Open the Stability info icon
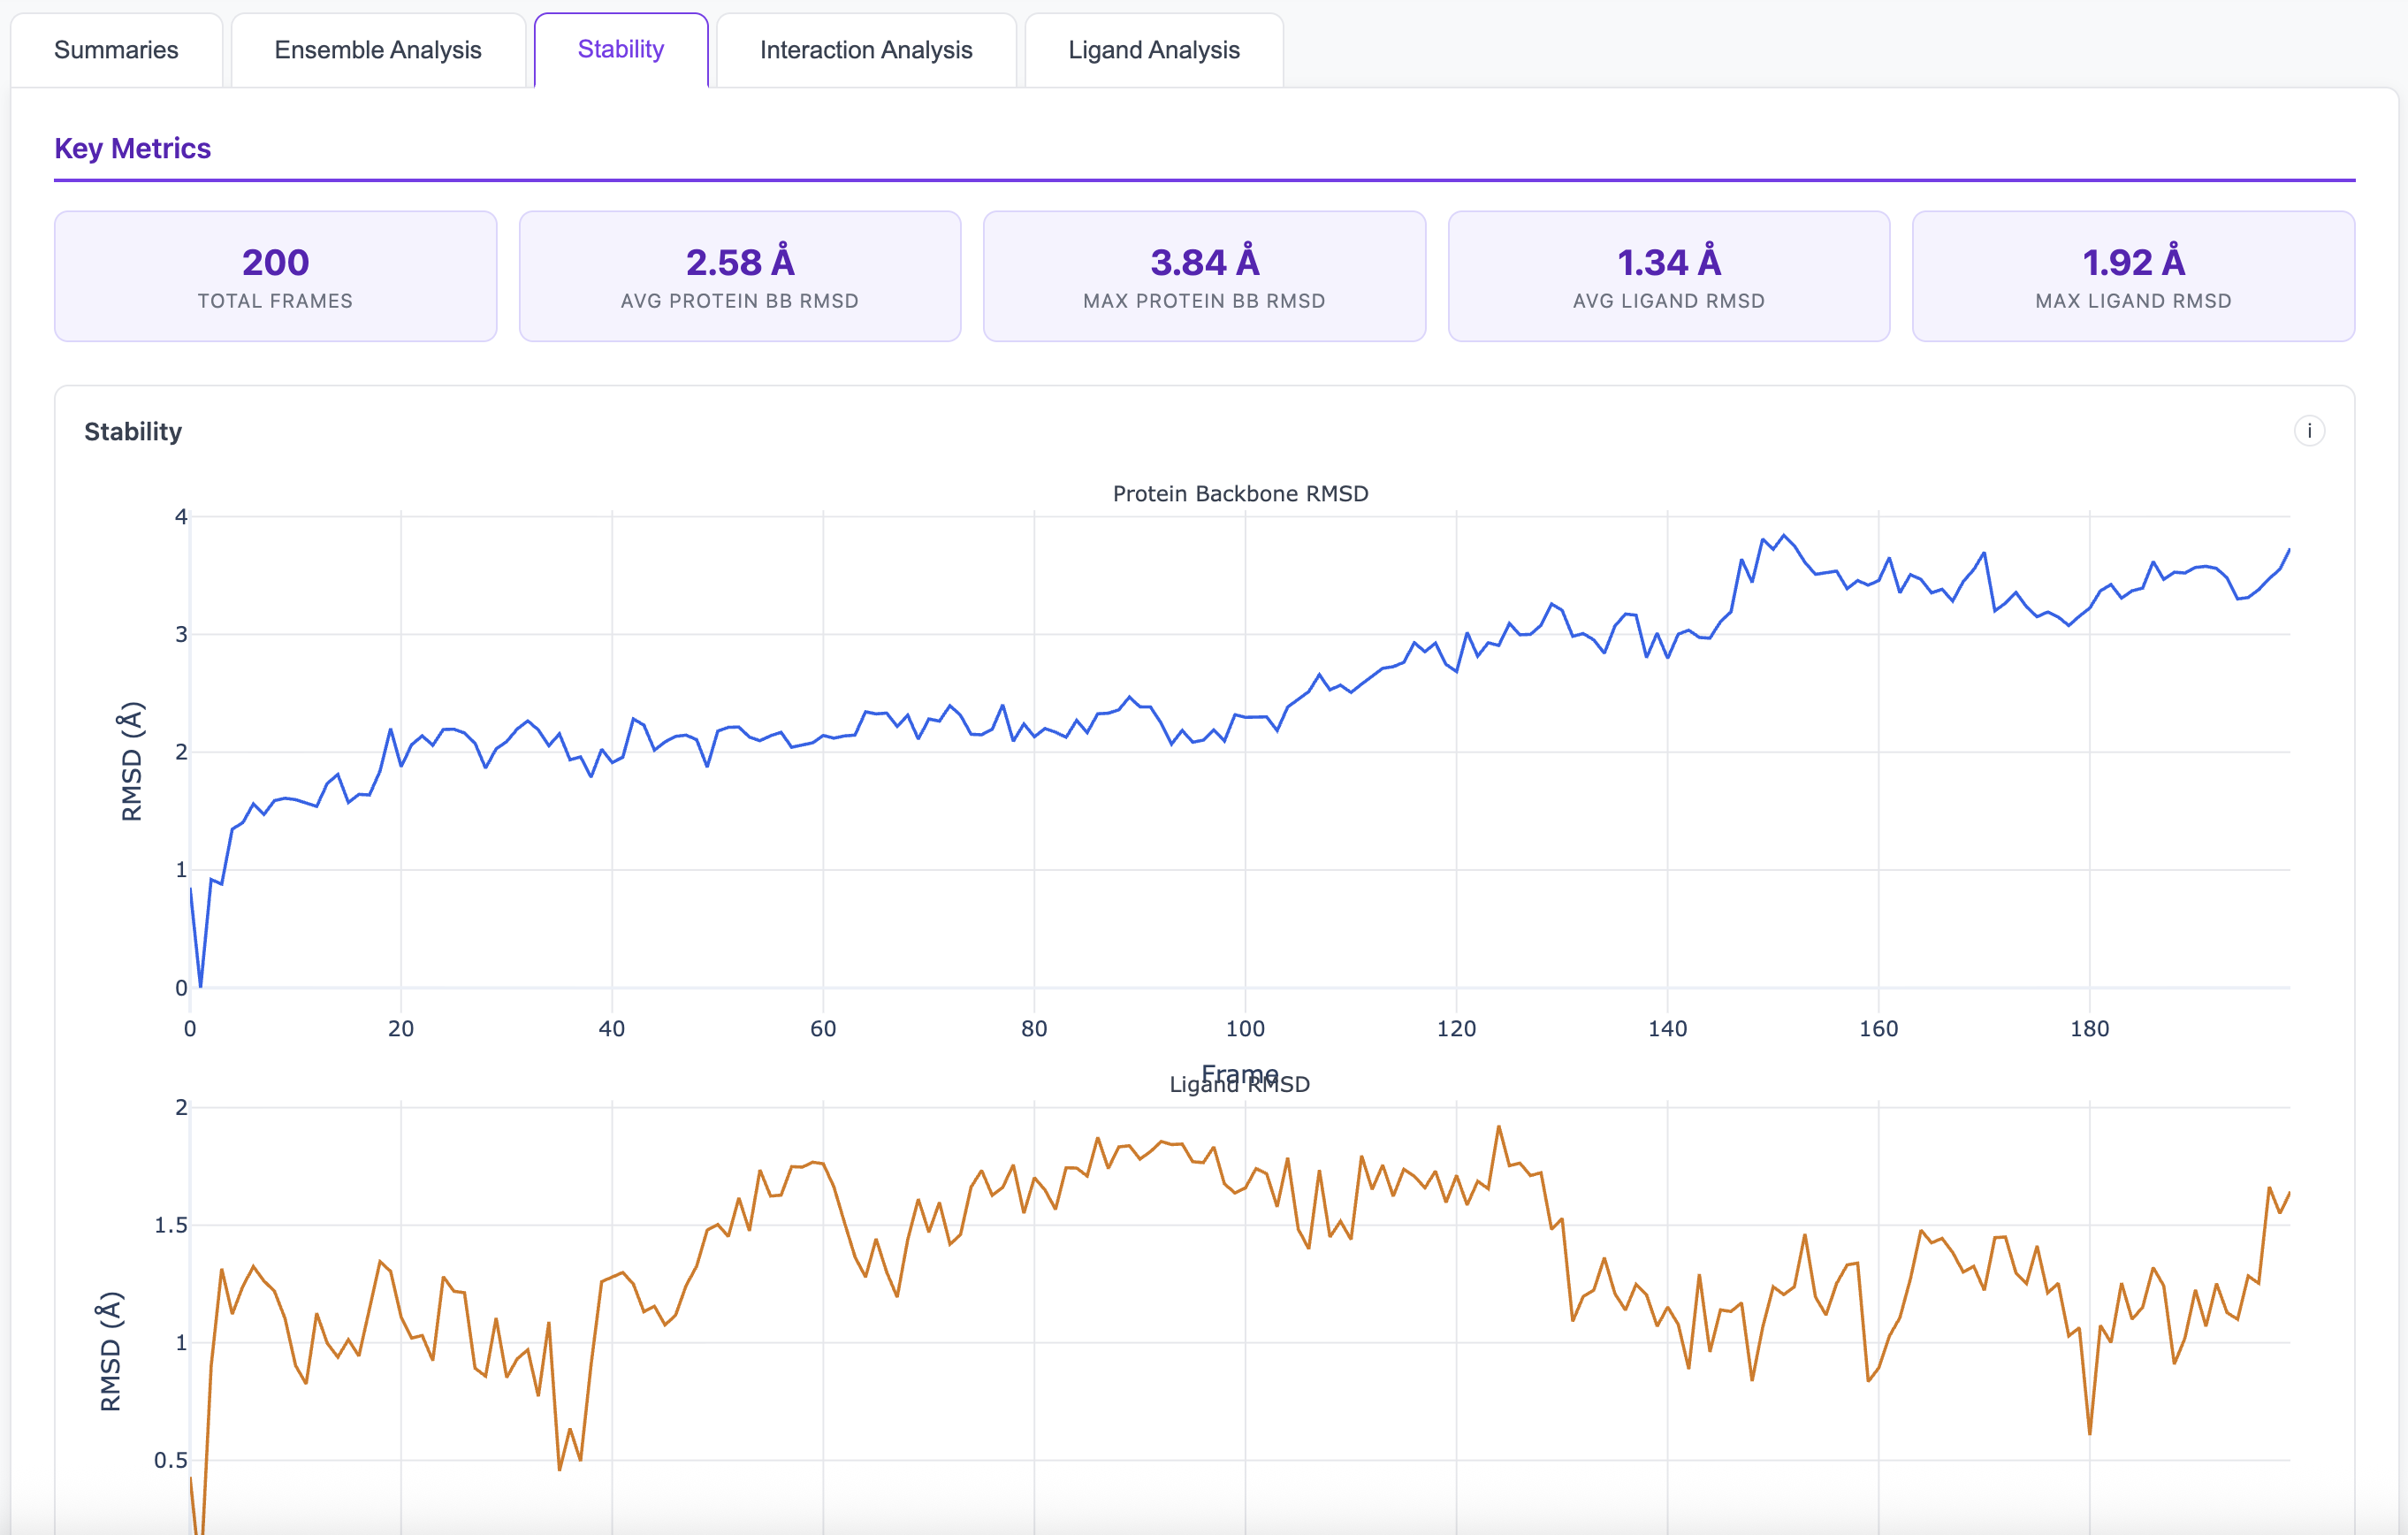The height and width of the screenshot is (1535, 2408). [2311, 431]
